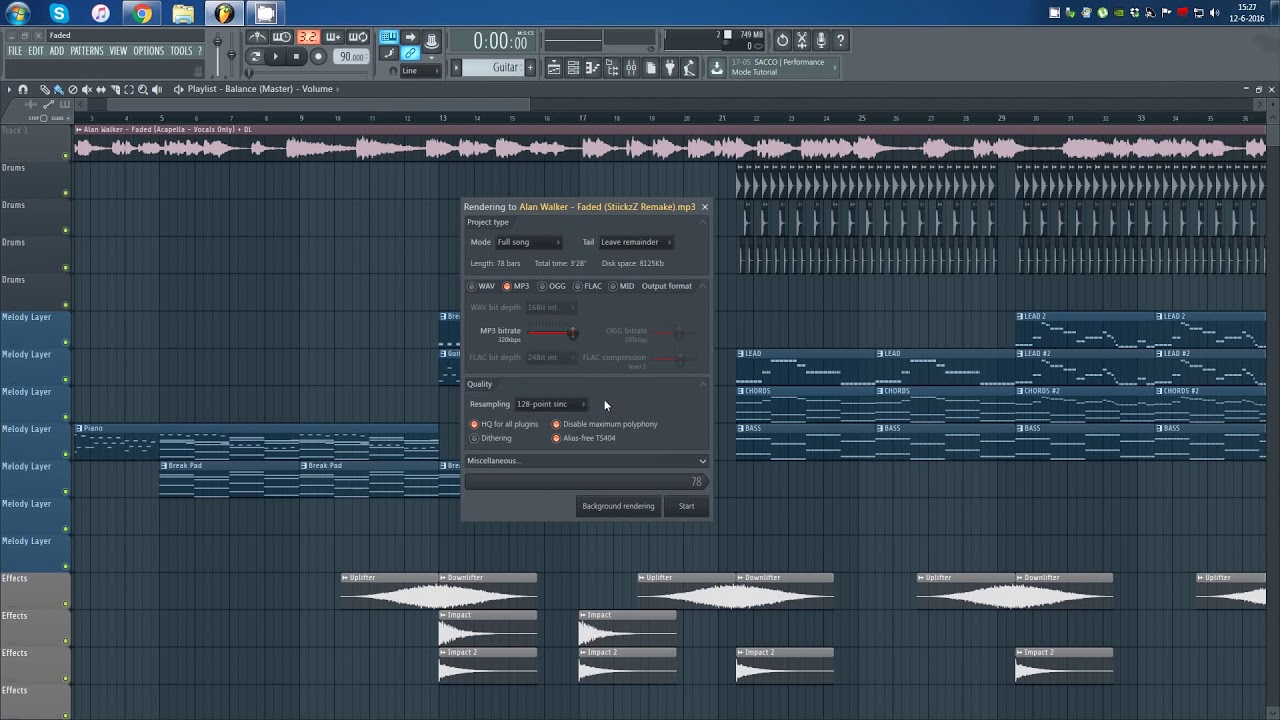The width and height of the screenshot is (1280, 720).
Task: Choose OGG output format
Action: click(552, 286)
